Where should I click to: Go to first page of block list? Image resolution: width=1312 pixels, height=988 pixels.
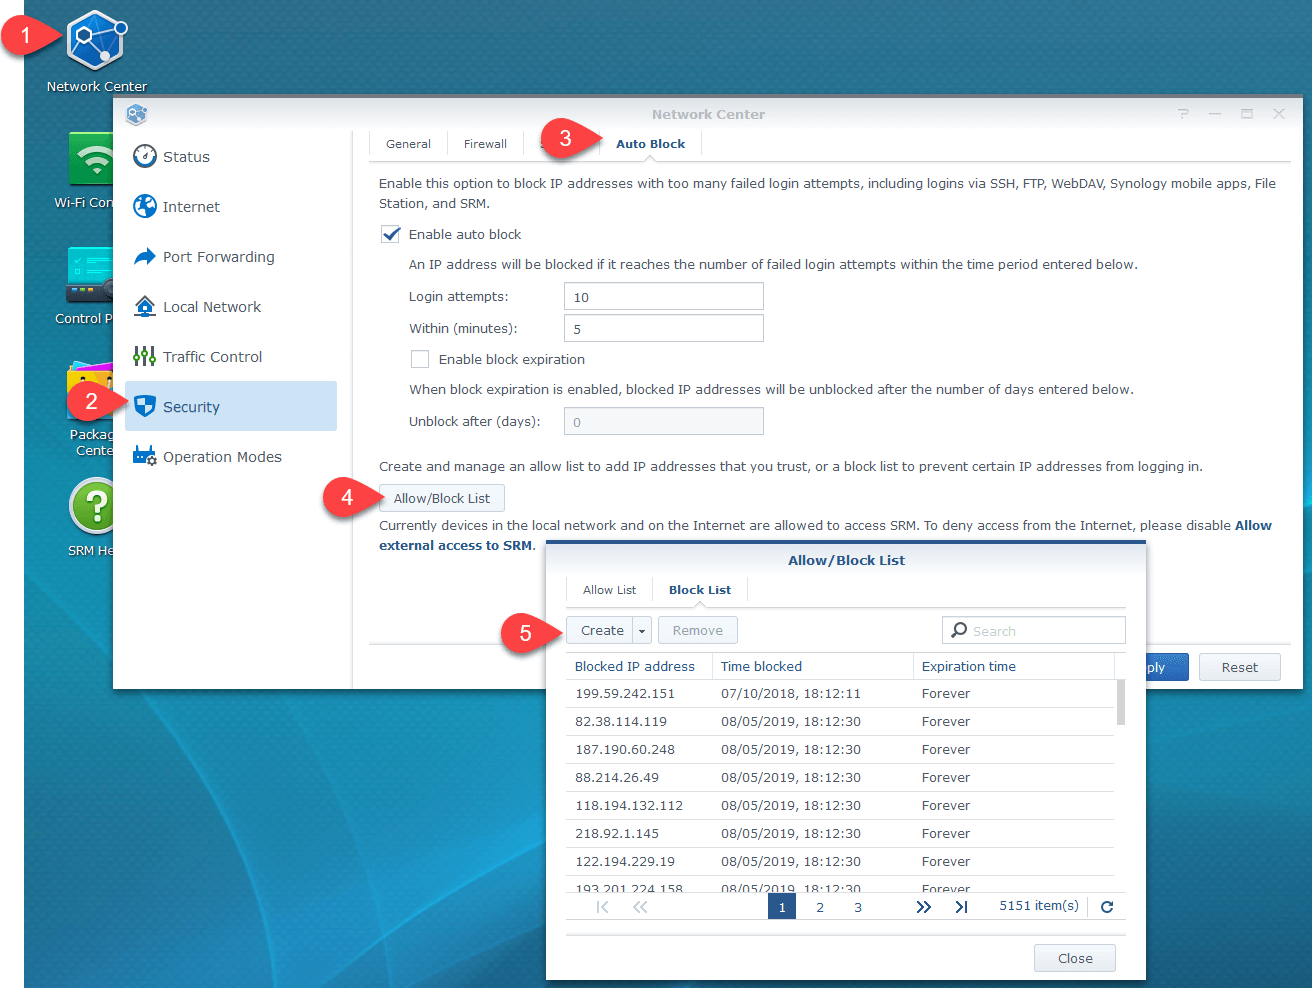(x=602, y=907)
